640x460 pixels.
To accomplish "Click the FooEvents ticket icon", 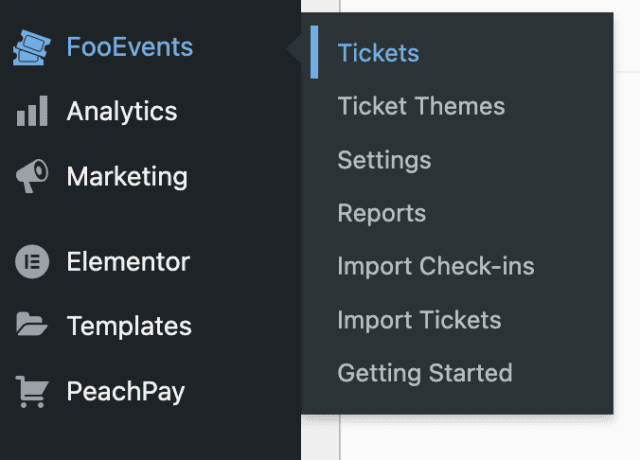I will click(32, 47).
